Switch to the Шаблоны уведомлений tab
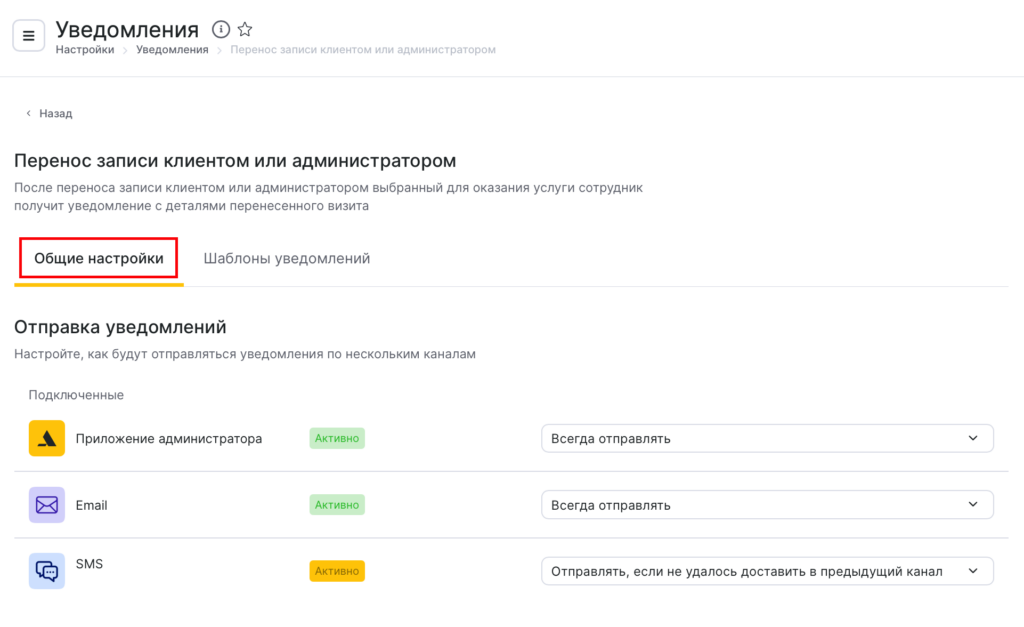1024x627 pixels. tap(287, 258)
